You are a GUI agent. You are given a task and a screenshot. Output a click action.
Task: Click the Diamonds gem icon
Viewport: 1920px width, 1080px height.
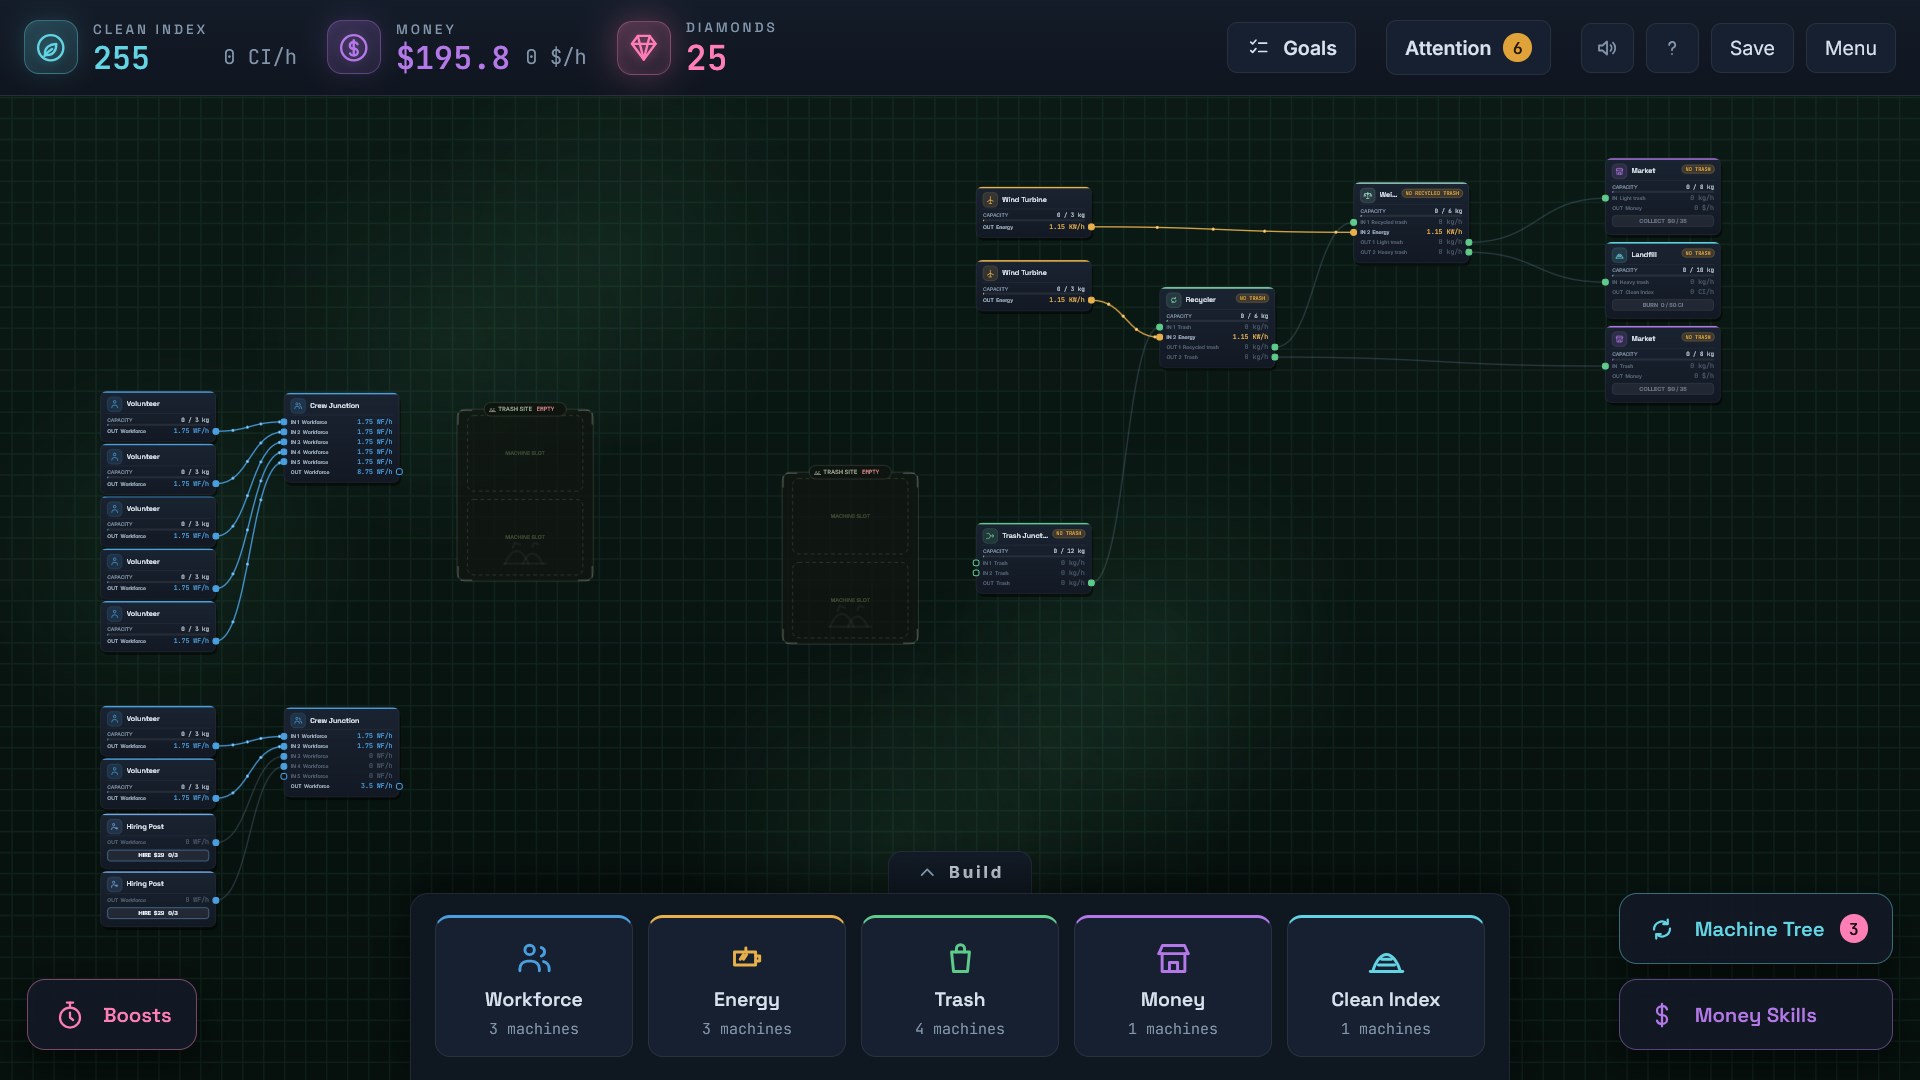point(644,47)
